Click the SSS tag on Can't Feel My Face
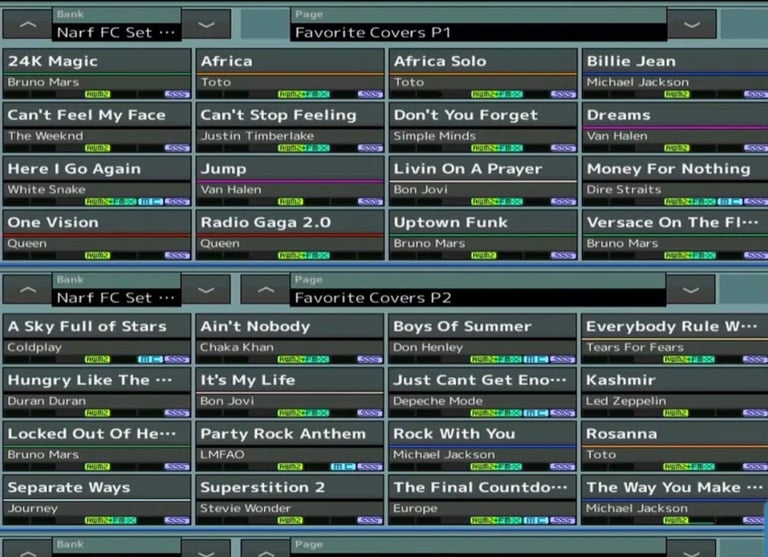Screen dimensions: 768x557 point(177,148)
